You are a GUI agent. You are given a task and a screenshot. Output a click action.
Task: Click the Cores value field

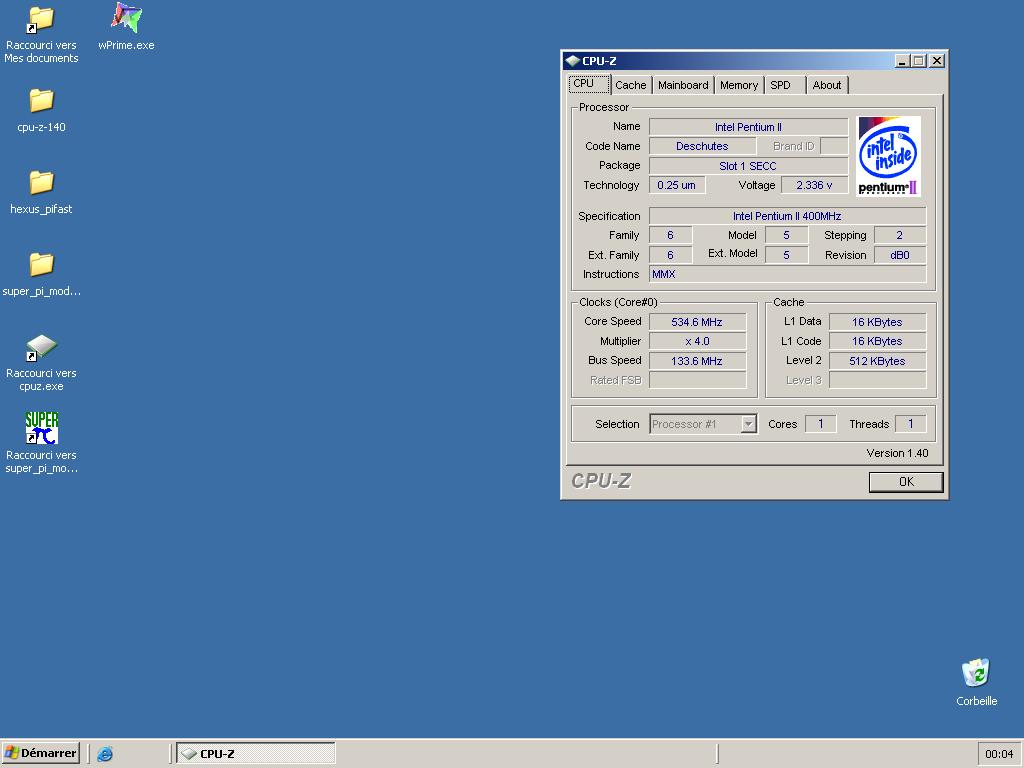pyautogui.click(x=820, y=424)
